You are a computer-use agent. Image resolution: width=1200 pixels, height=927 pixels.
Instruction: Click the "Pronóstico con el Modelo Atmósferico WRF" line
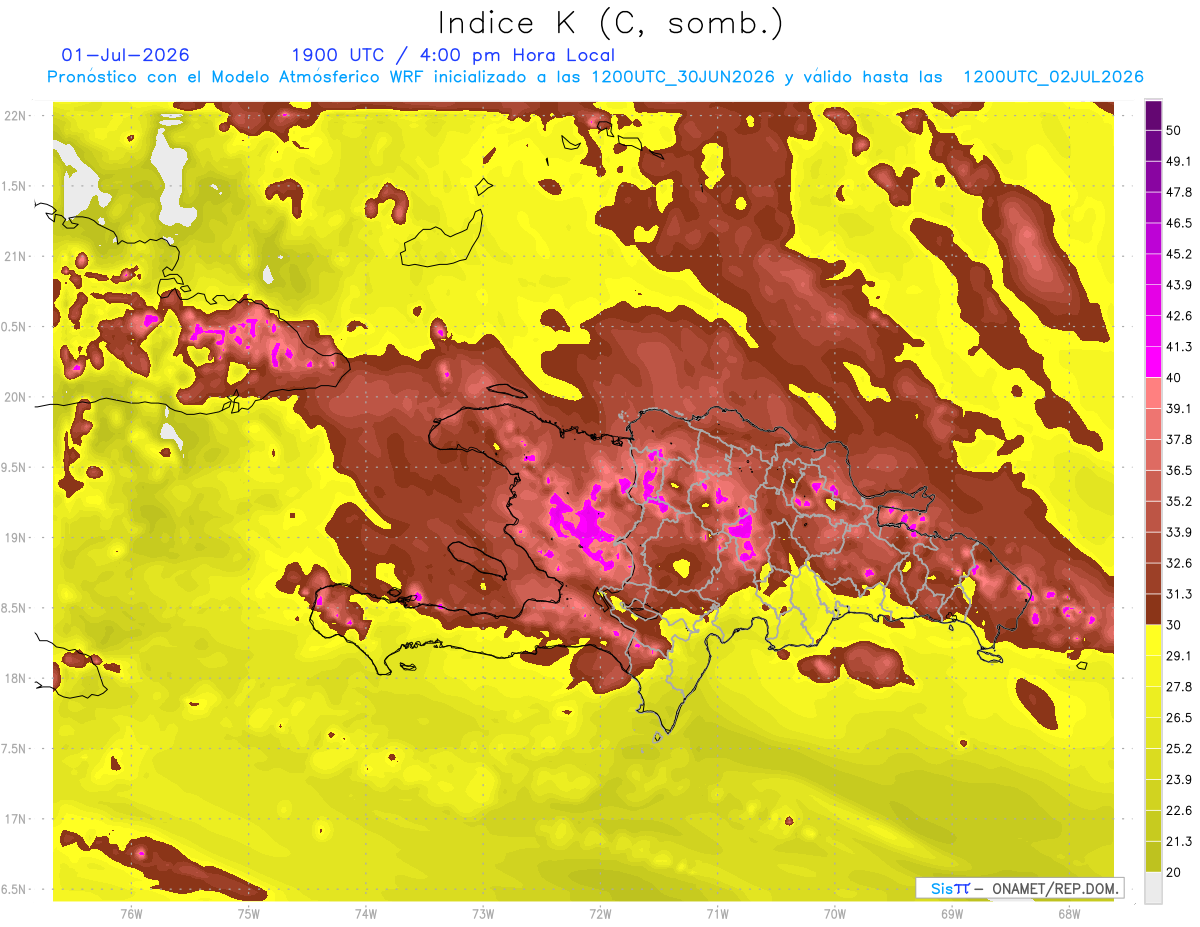click(595, 77)
